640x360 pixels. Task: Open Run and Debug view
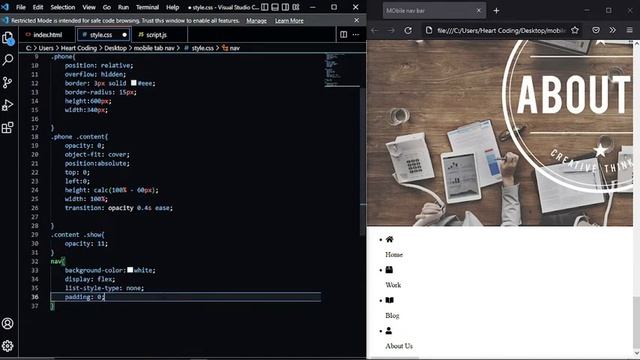click(x=8, y=105)
